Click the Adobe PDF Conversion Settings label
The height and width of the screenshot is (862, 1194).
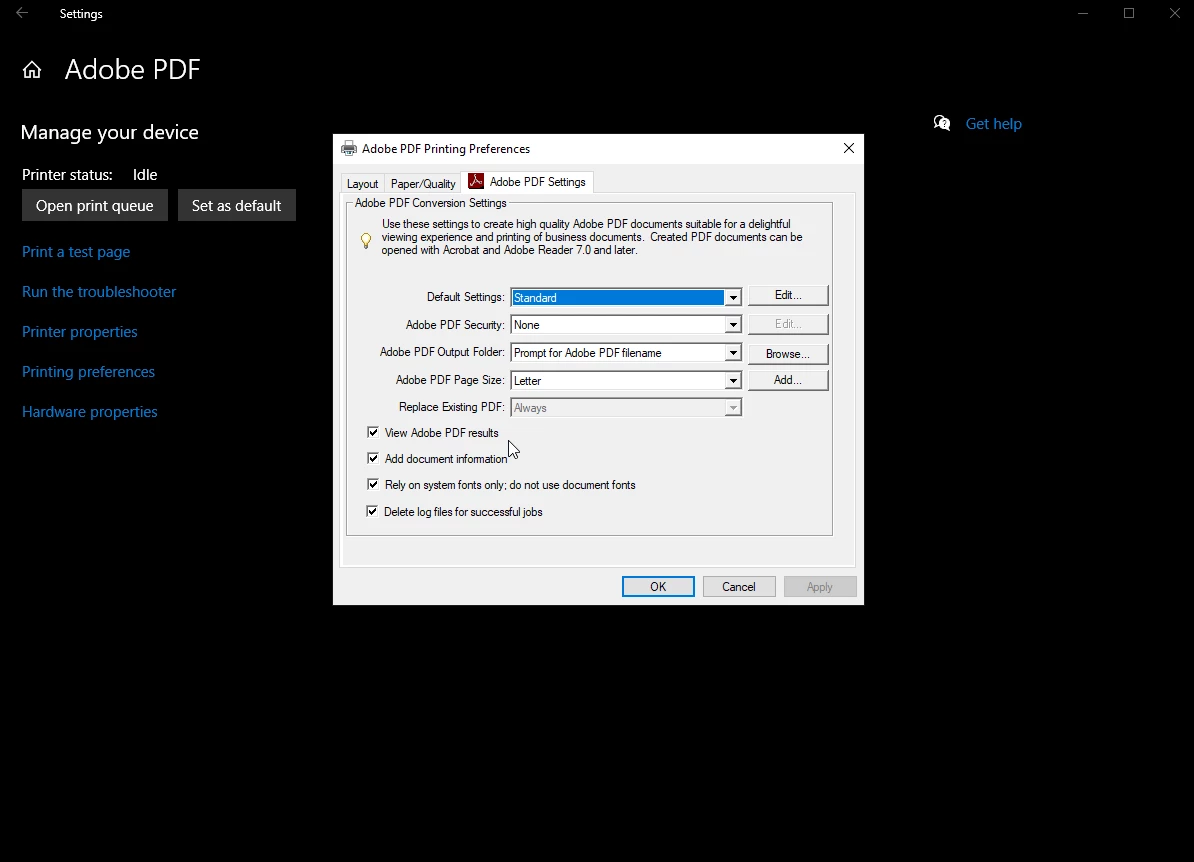pyautogui.click(x=431, y=203)
